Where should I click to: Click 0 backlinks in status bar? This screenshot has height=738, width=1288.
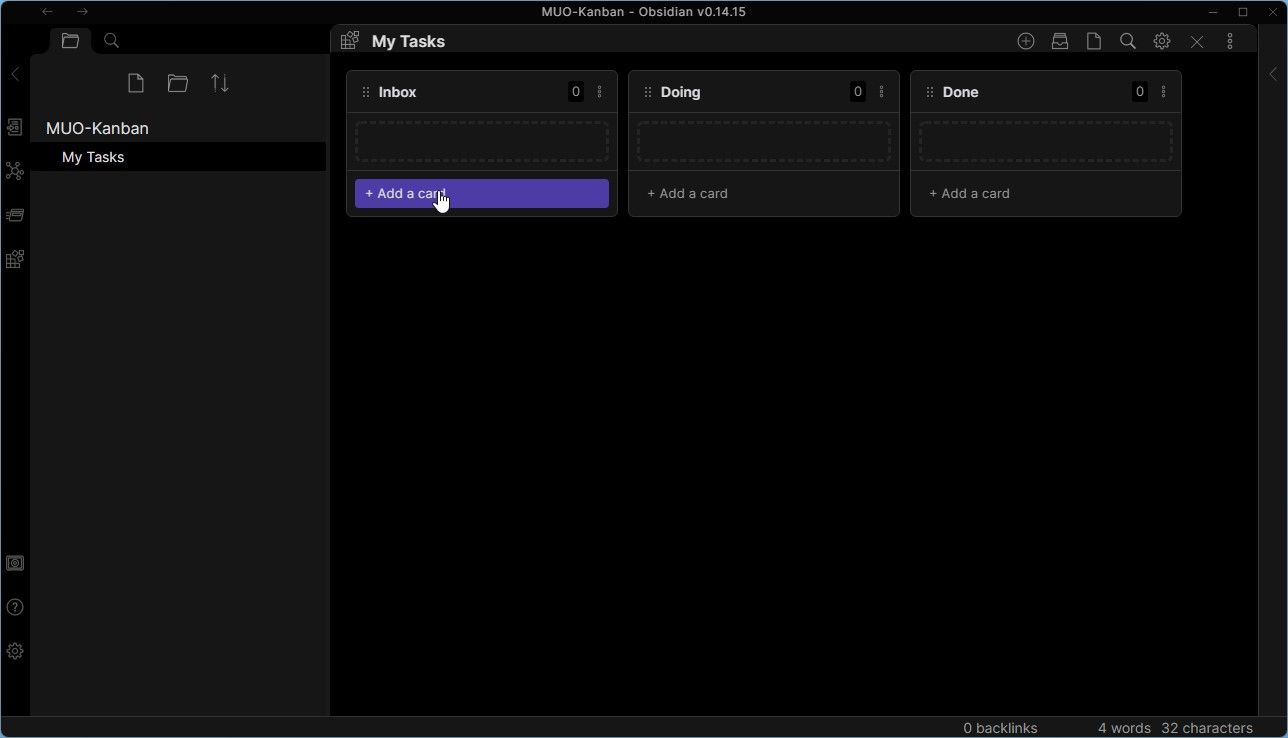point(1000,728)
